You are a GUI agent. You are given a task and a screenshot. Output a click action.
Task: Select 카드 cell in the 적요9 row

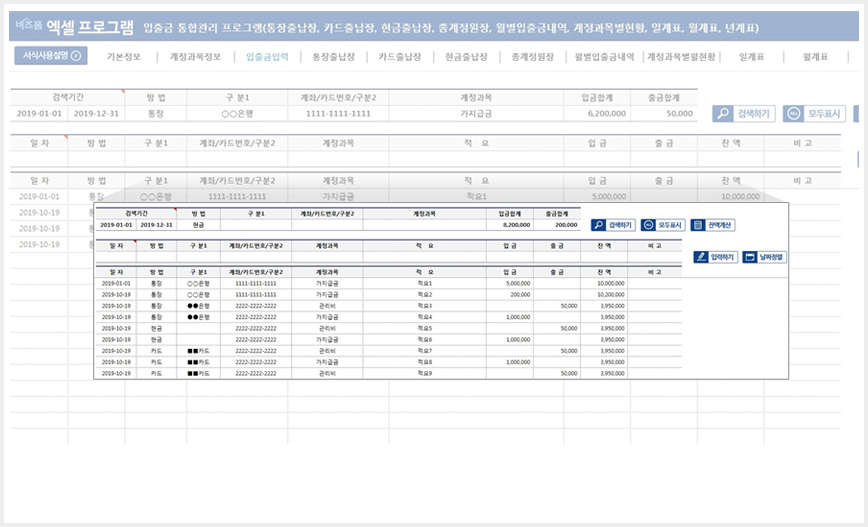156,374
